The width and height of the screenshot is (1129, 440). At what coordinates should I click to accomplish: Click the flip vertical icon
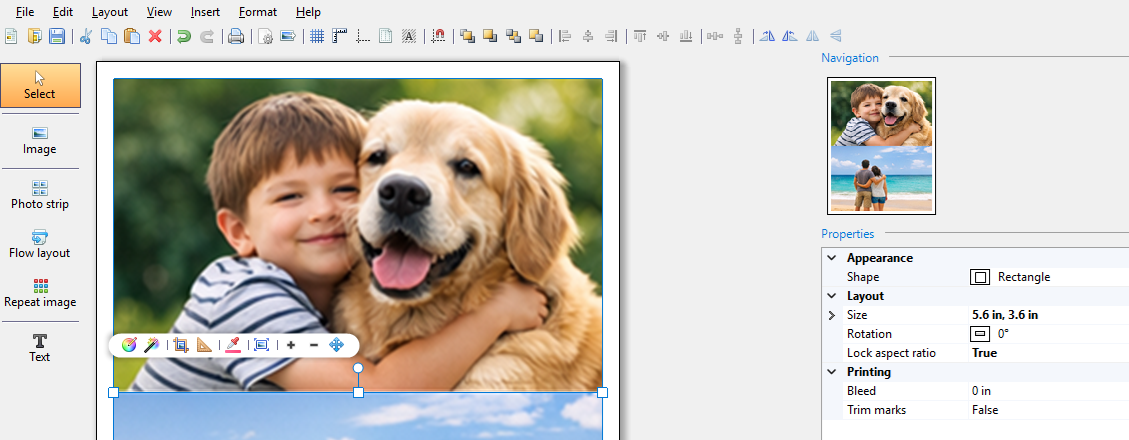click(x=836, y=36)
